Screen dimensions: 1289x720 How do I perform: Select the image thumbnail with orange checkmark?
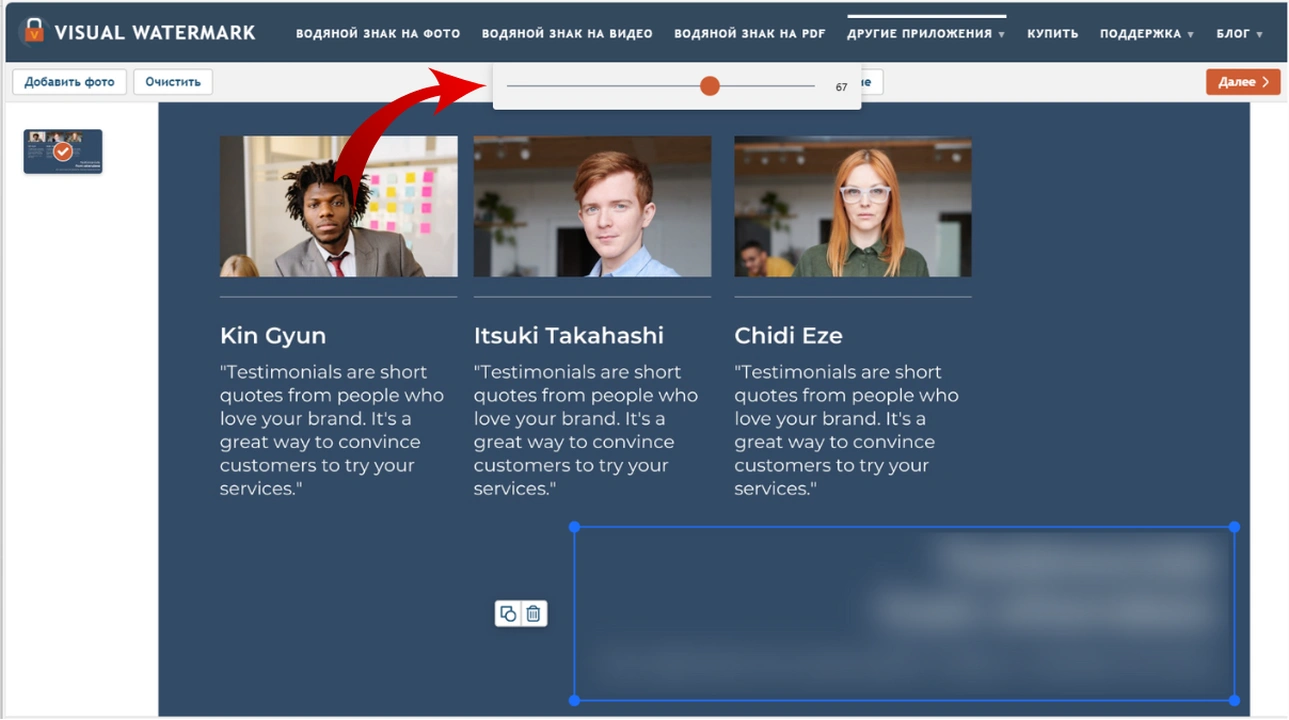tap(63, 151)
